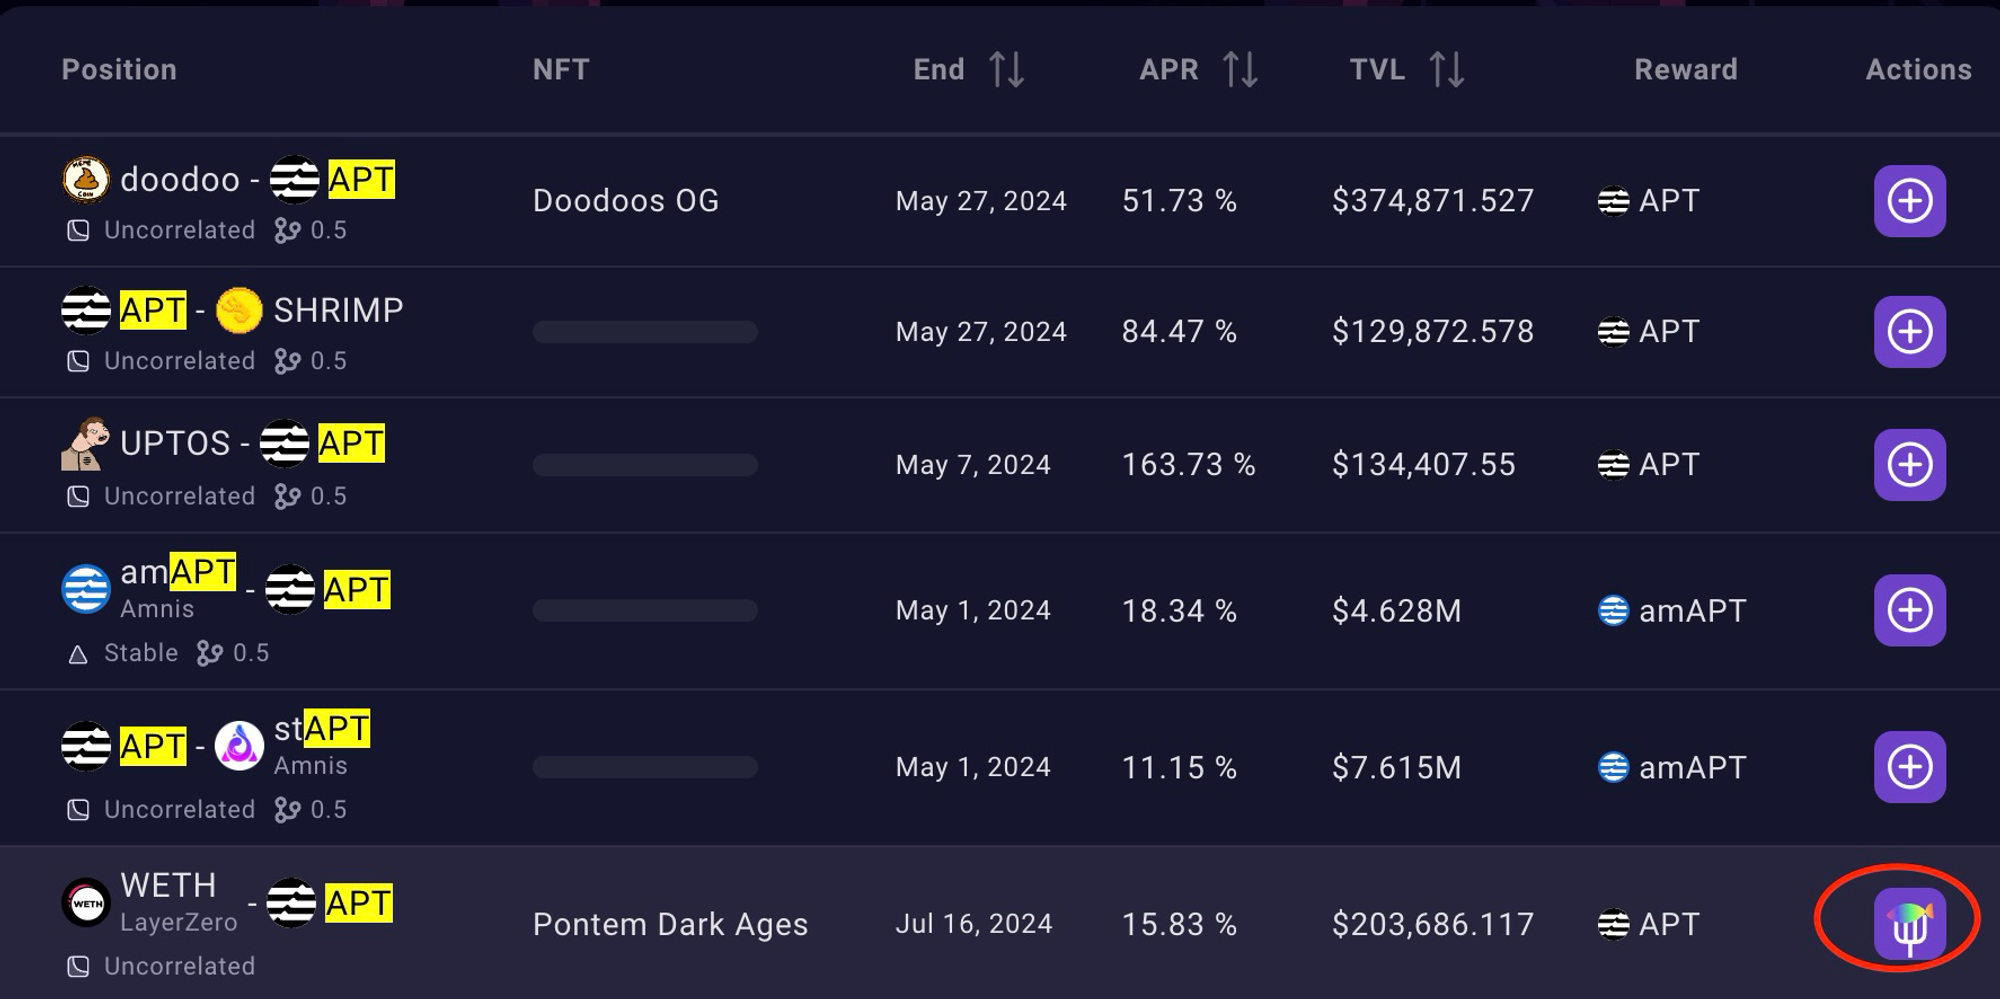Sort pools by TVL arrows

click(1446, 70)
